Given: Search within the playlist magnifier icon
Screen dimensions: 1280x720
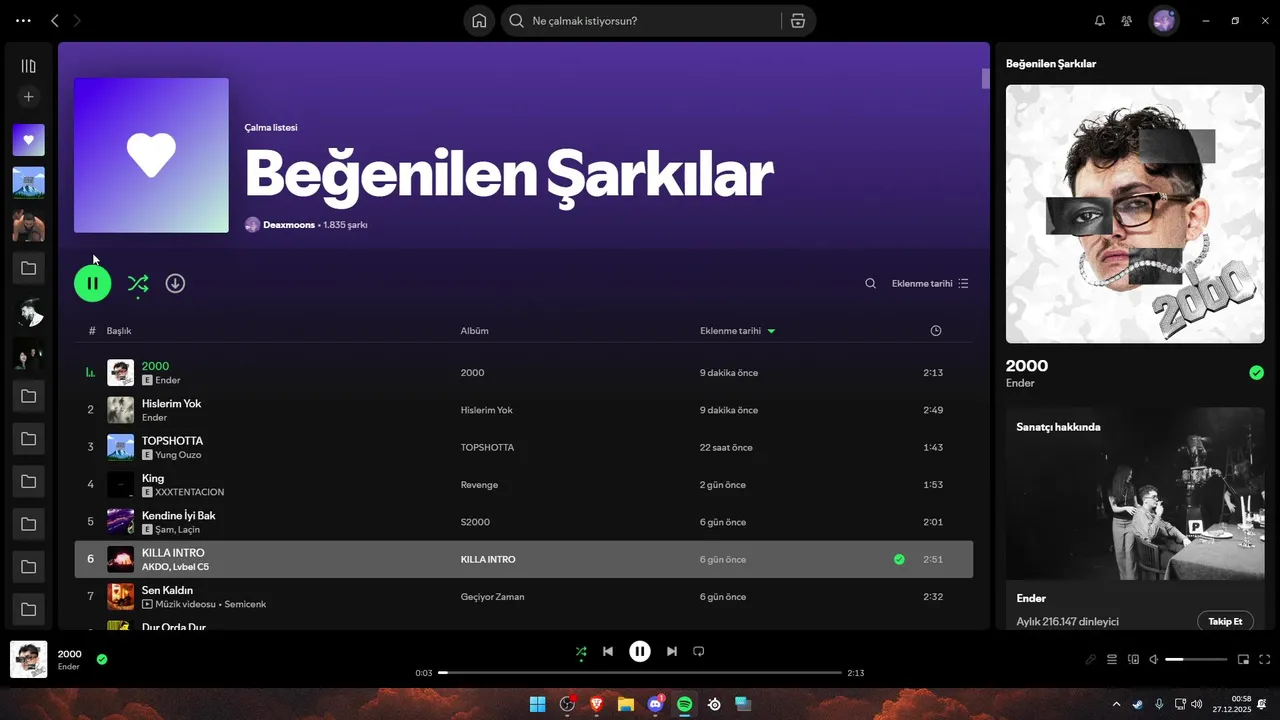Looking at the screenshot, I should tap(871, 283).
